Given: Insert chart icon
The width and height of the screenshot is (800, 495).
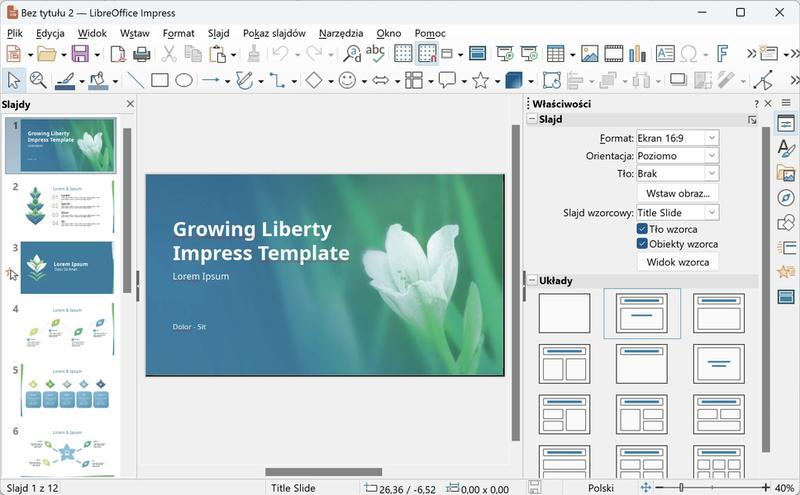Looking at the screenshot, I should pyautogui.click(x=637, y=54).
